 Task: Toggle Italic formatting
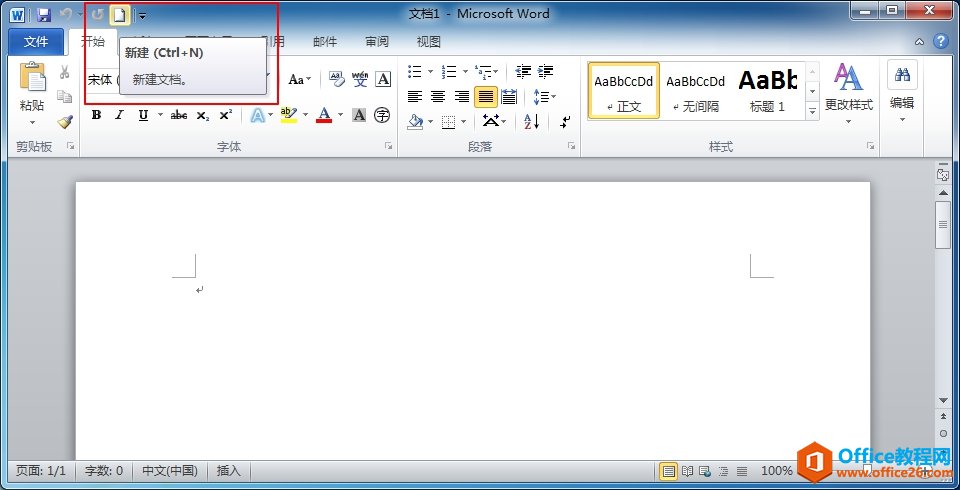click(x=119, y=115)
